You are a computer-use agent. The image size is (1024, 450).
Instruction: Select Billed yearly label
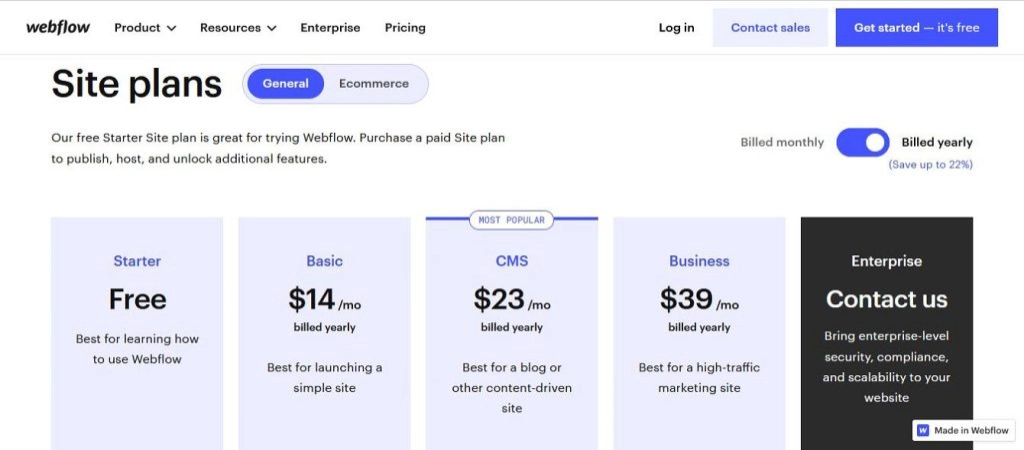(x=936, y=142)
